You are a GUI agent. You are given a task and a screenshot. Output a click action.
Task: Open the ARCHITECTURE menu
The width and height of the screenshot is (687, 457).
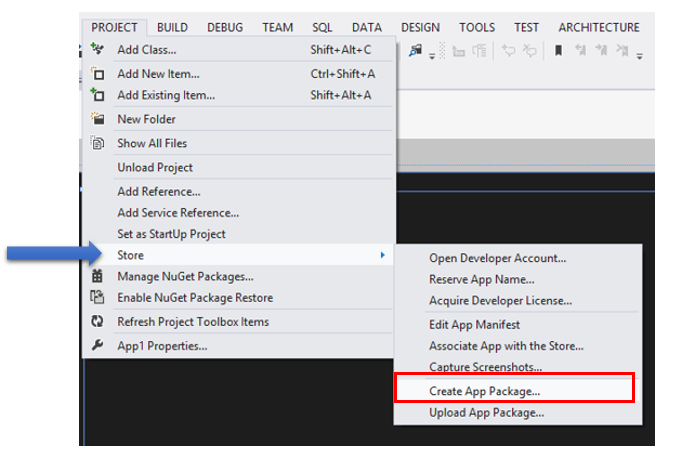(598, 28)
